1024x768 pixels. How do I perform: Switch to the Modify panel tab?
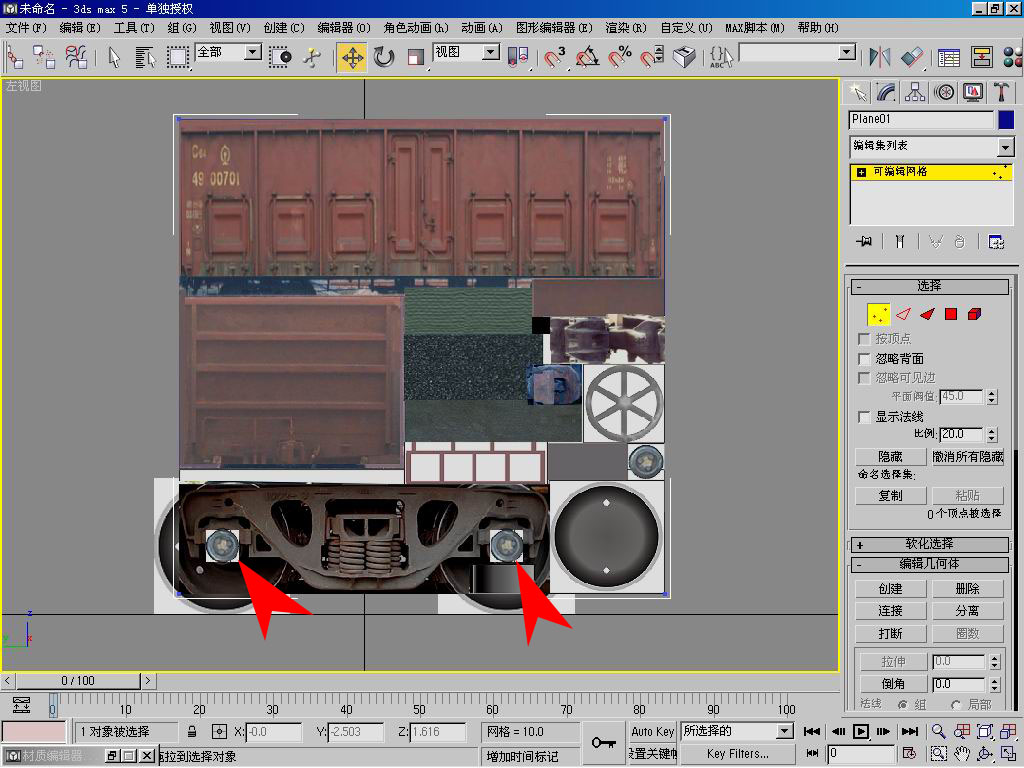[886, 92]
